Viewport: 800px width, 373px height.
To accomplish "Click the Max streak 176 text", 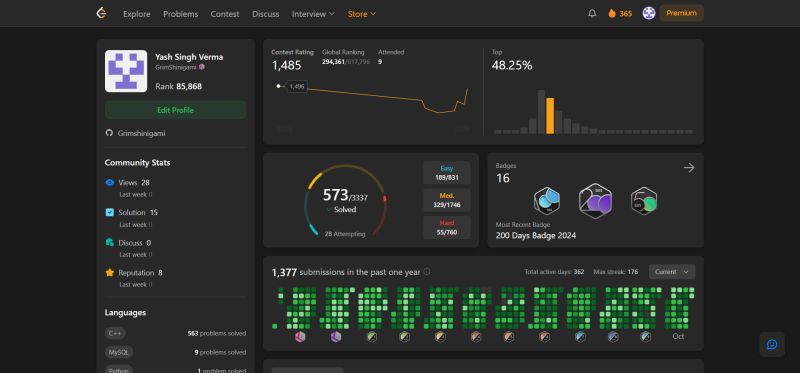I will 616,272.
